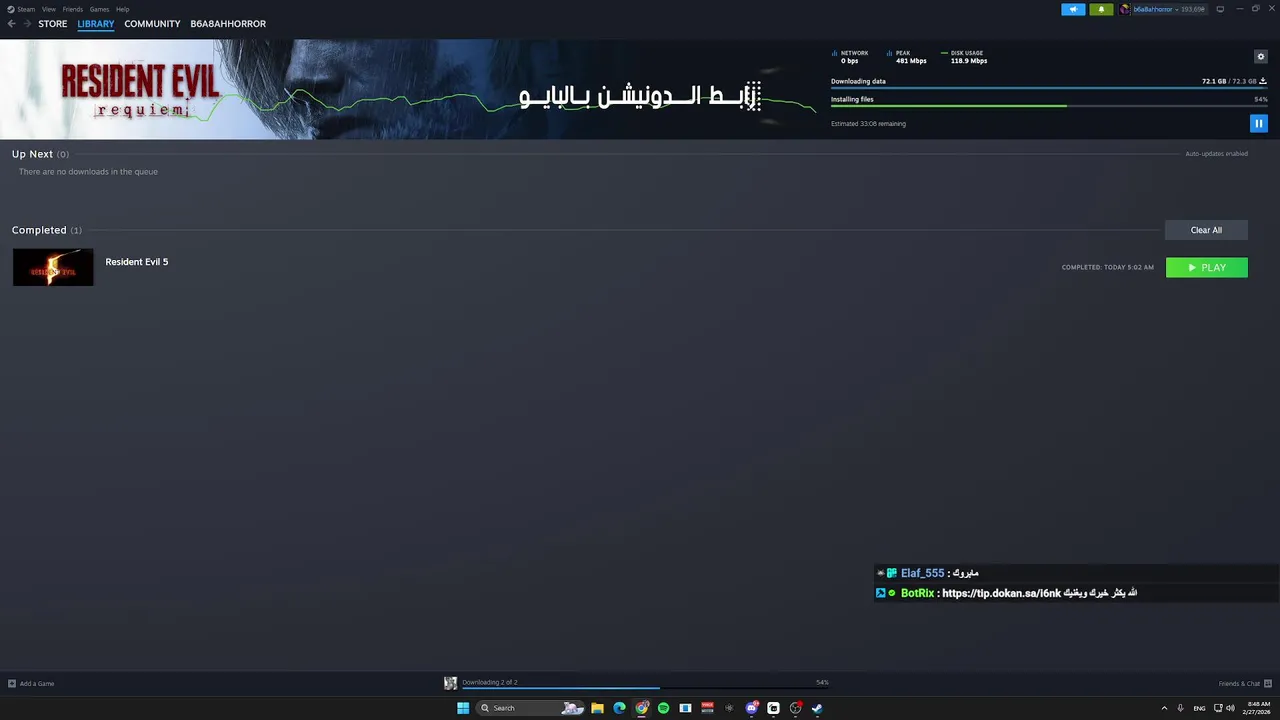
Task: Open the Resident Evil 5 thumbnail
Action: pos(53,267)
